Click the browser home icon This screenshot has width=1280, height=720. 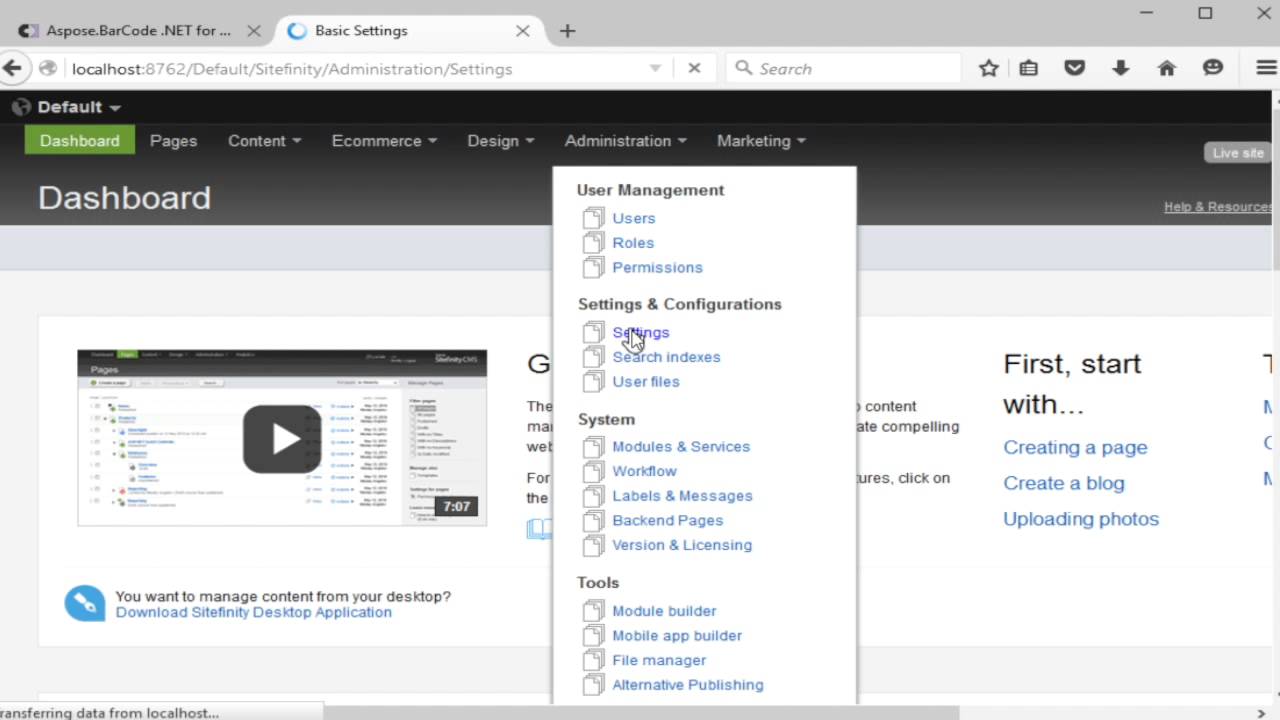pos(1166,68)
